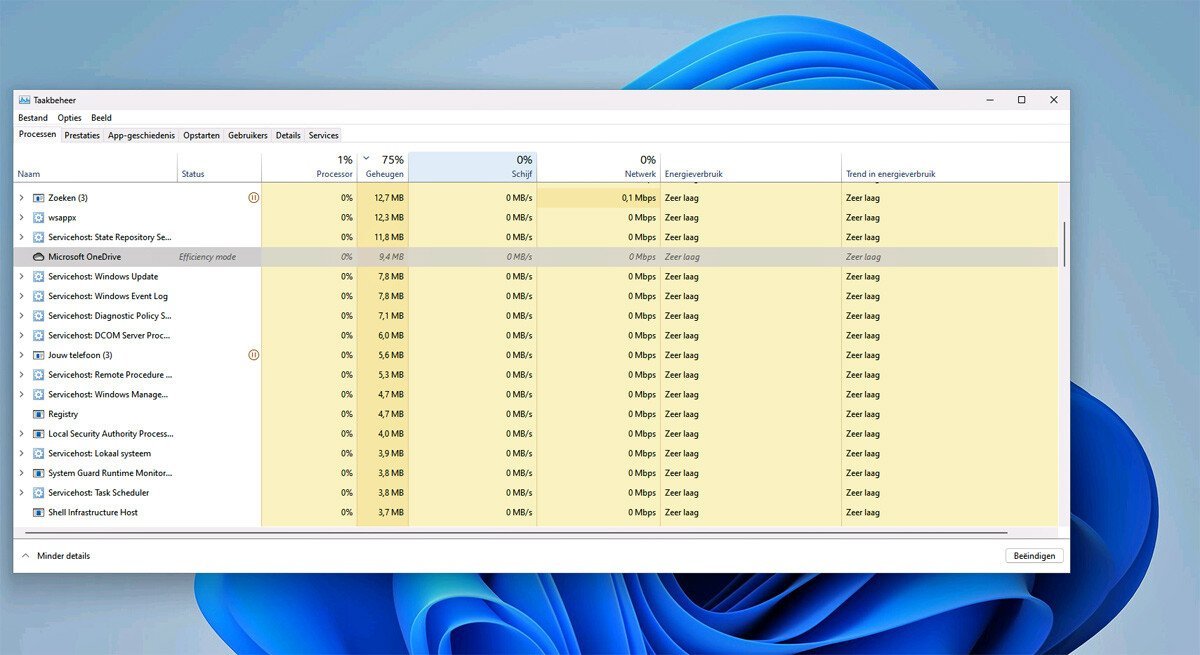Screen dimensions: 1200x655
Task: Sort by Trend in energieverbruik header
Action: 949,167
